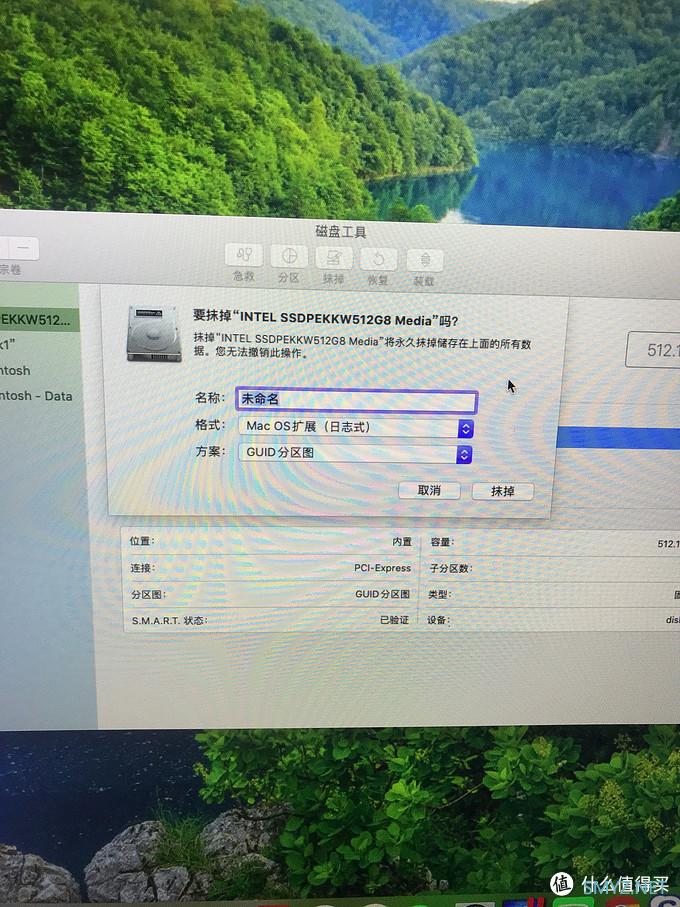
Task: Click the hard drive icon in erase dialog
Action: 154,333
